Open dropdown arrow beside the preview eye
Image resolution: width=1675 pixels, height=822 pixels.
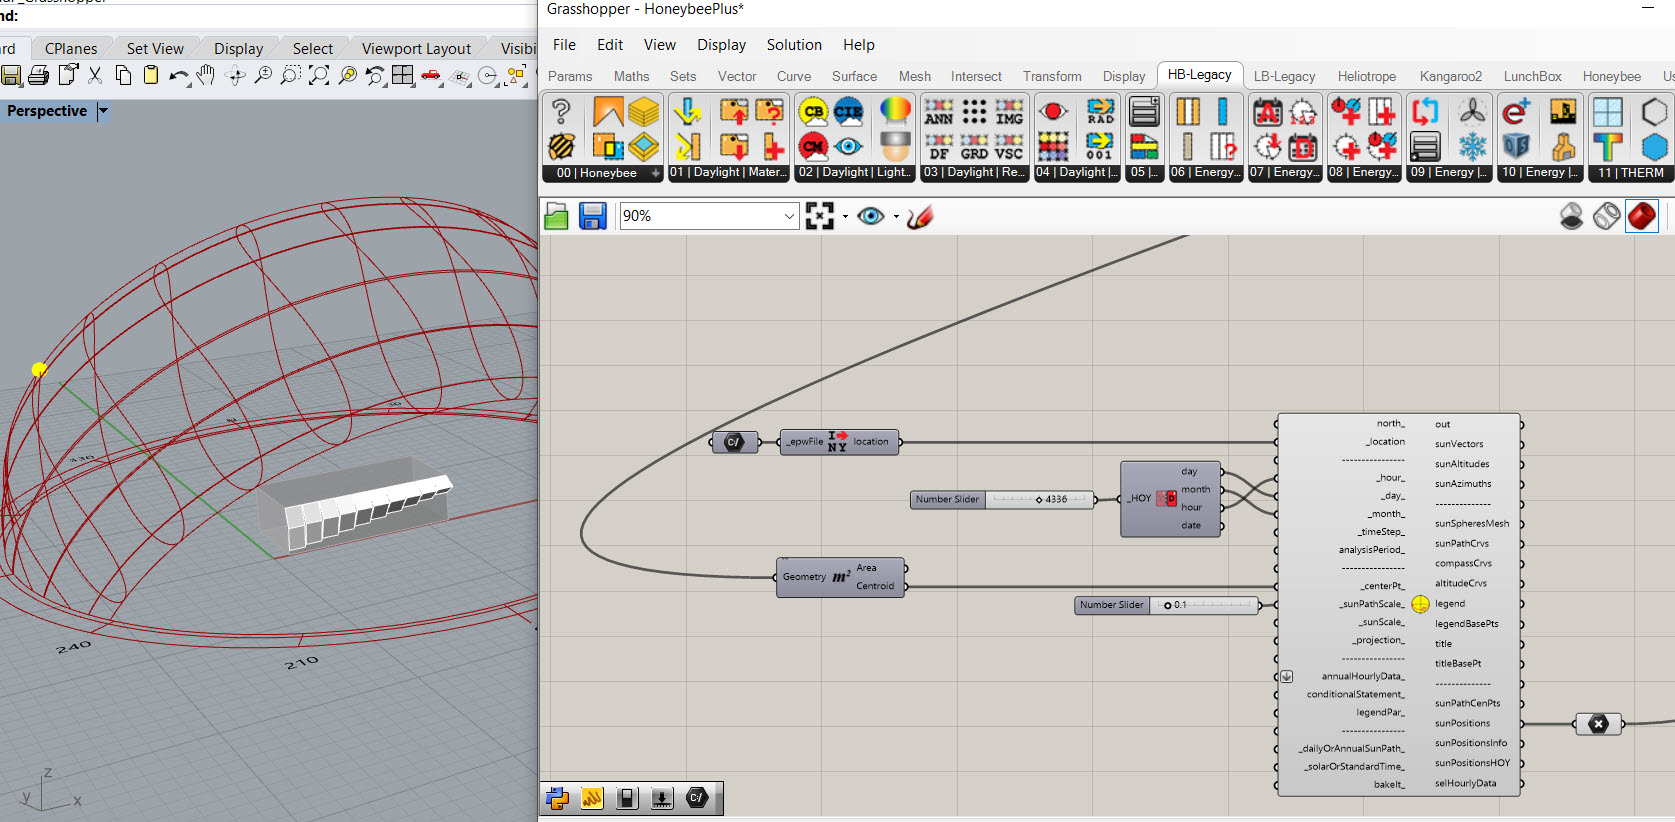click(x=896, y=217)
